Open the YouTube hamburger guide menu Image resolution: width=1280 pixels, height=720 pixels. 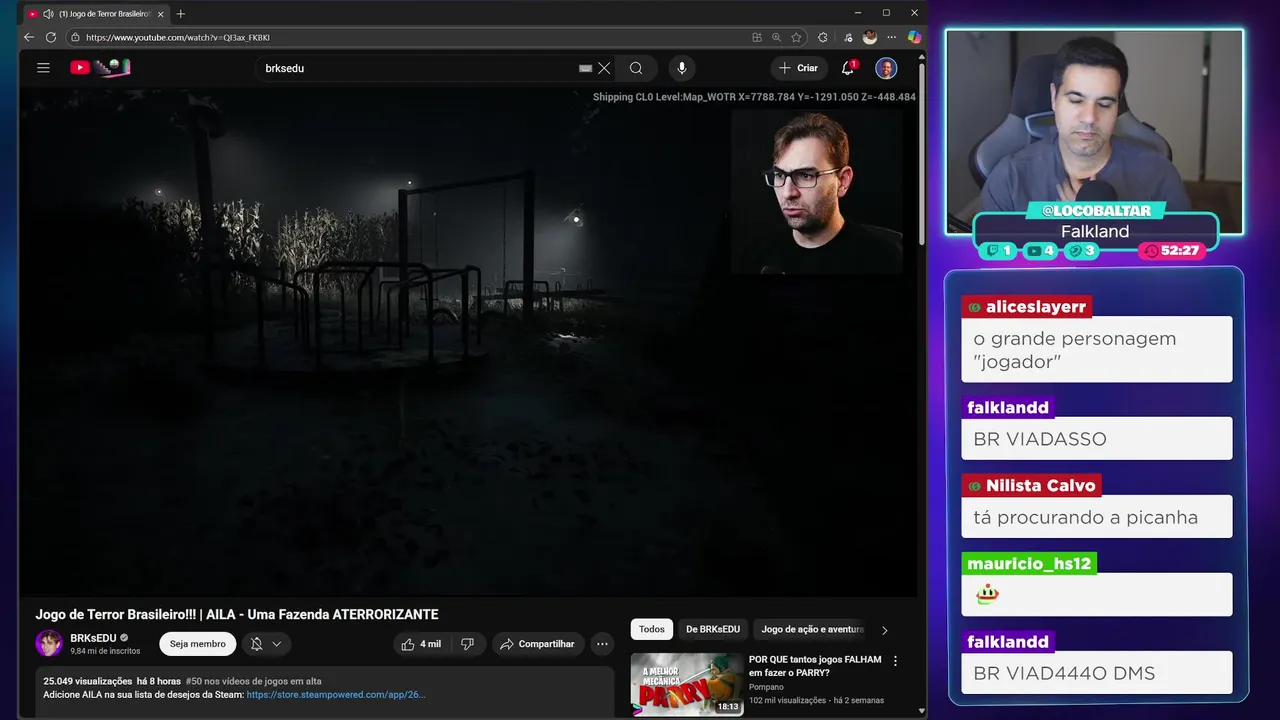coord(43,68)
